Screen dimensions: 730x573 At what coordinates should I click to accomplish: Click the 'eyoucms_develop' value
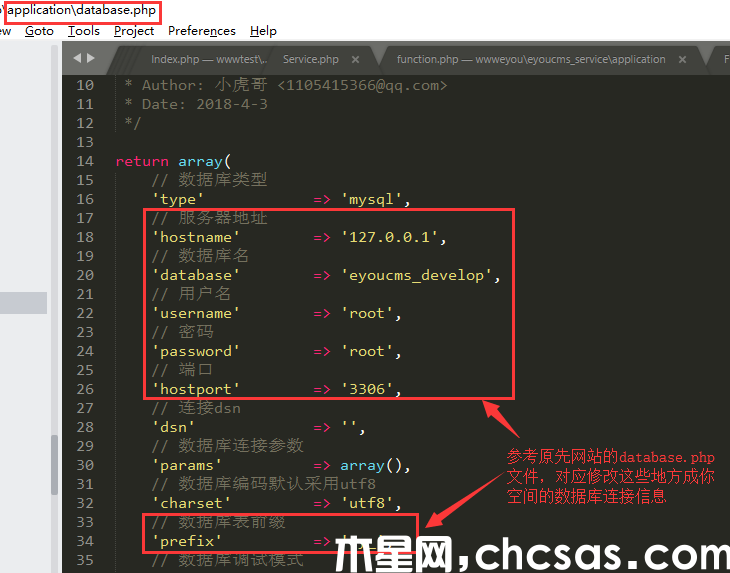[x=416, y=276]
